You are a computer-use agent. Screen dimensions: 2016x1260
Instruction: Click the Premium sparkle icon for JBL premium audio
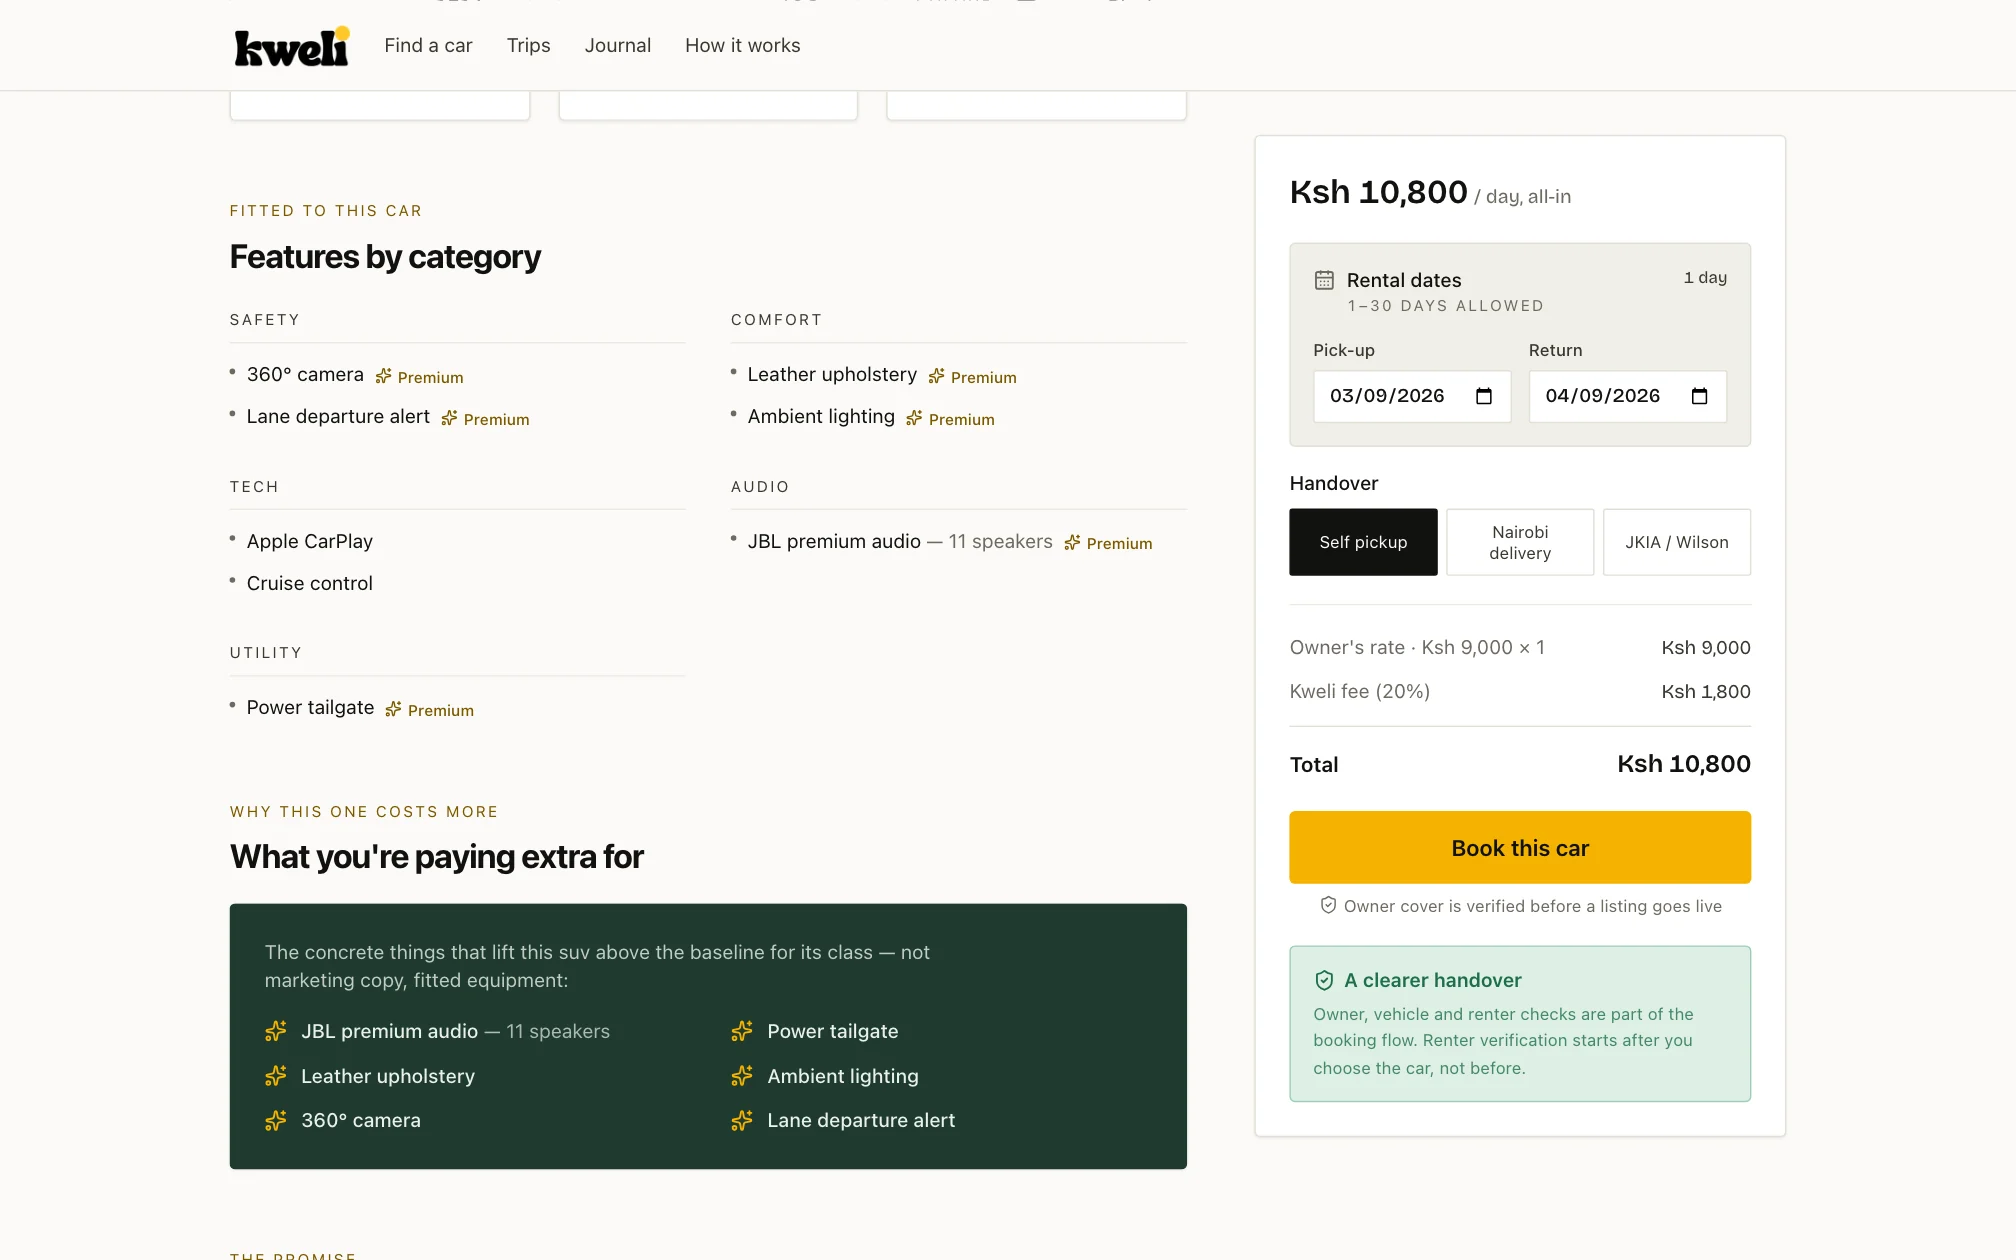1072,543
